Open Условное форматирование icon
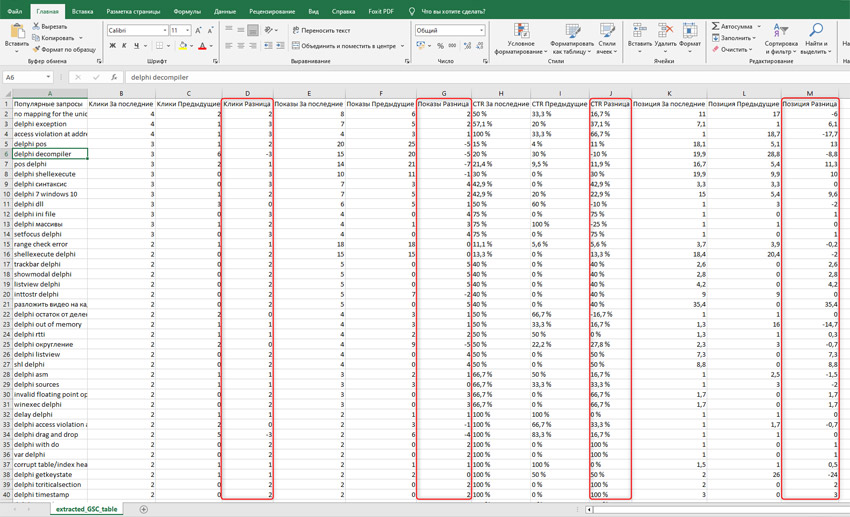Viewport: 850px width, 517px height. click(x=521, y=31)
